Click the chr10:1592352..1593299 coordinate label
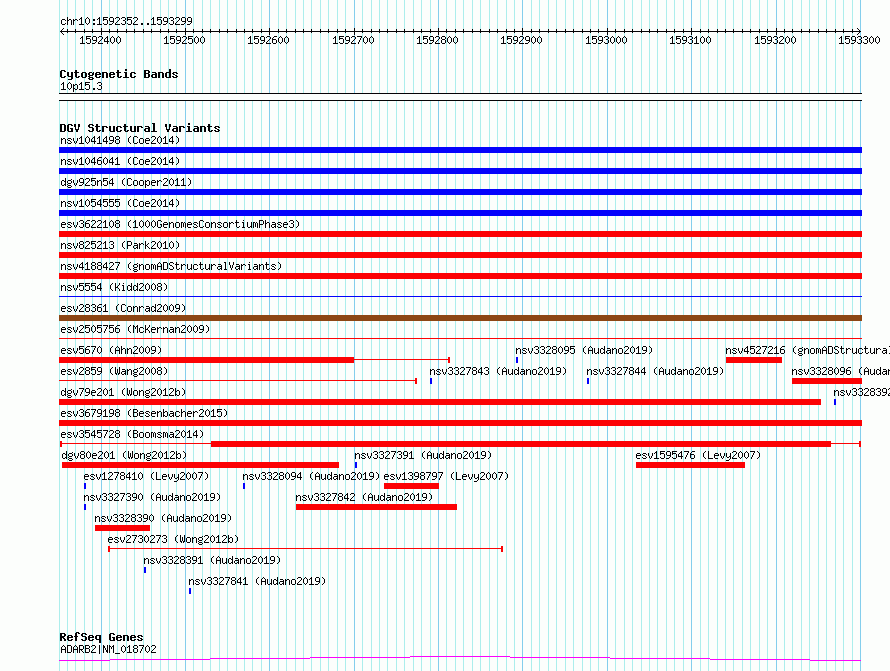Viewport: 890px width, 671px height. tap(126, 21)
